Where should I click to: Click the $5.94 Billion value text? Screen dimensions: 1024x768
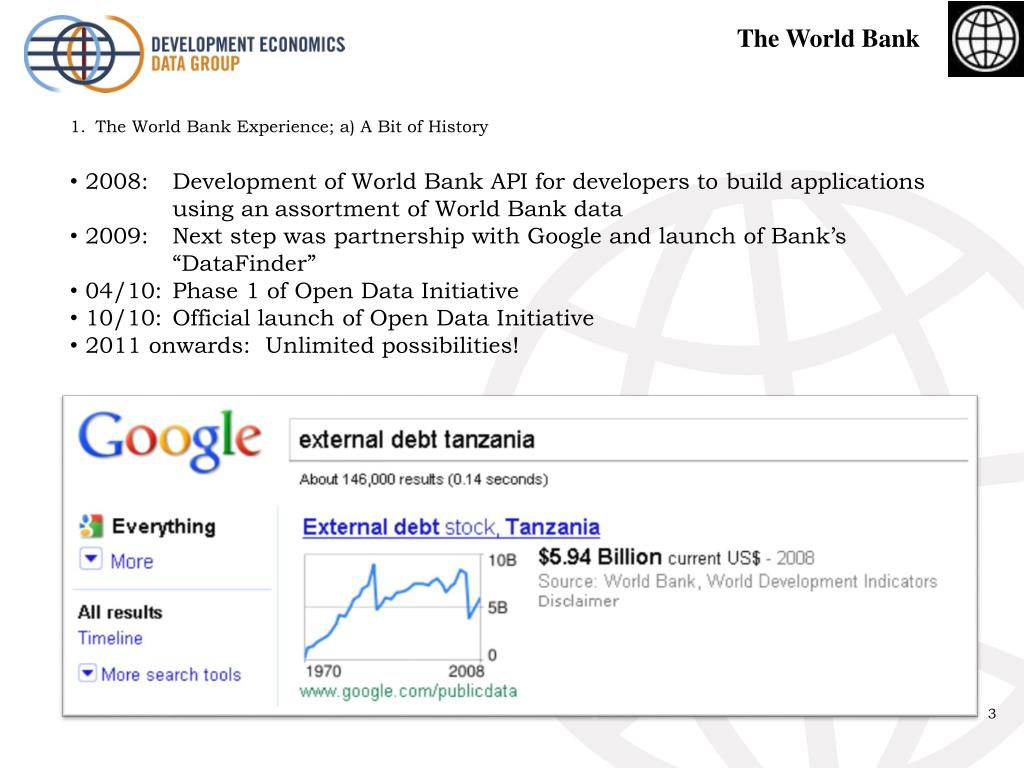click(x=600, y=557)
